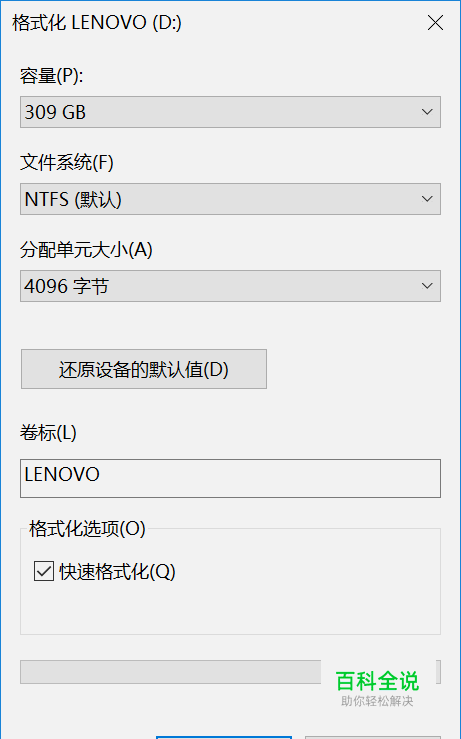The height and width of the screenshot is (739, 461).
Task: Uncheck the 快速格式化 checkbox box
Action: (x=44, y=571)
